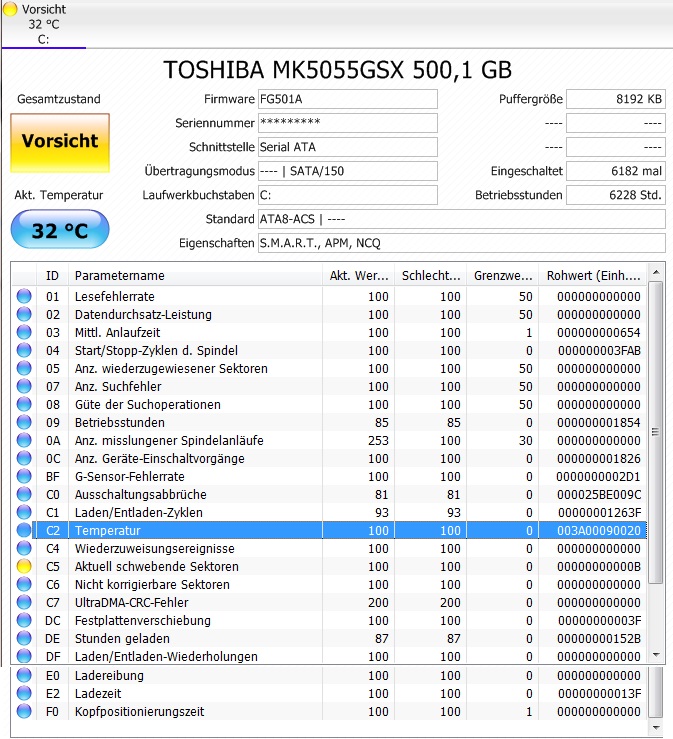673x739 pixels.
Task: Sort by Parametername column header
Action: 195,276
